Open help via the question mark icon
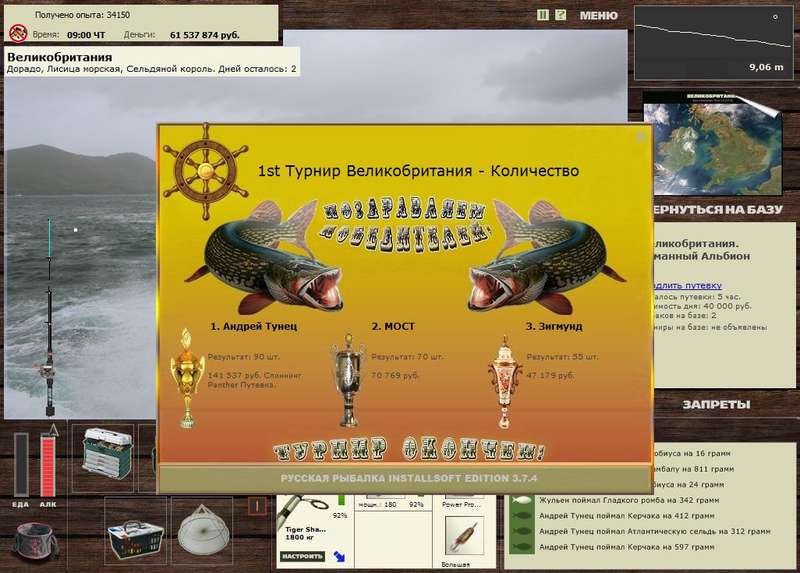Viewport: 800px width, 573px height. [561, 15]
